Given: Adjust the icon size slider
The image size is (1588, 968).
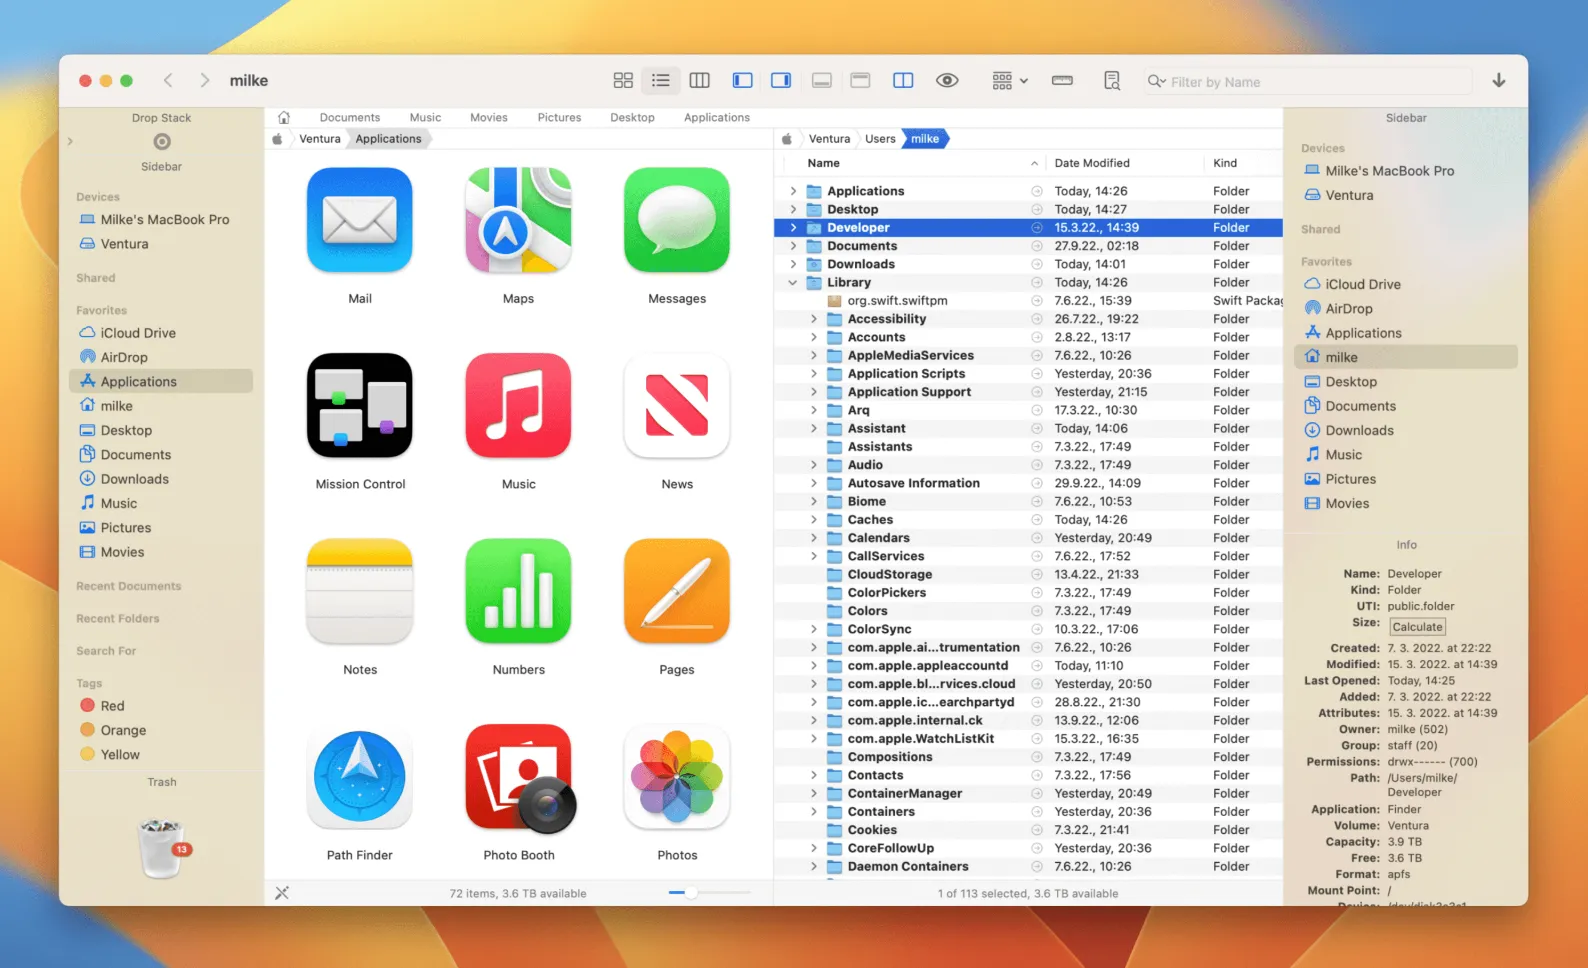Looking at the screenshot, I should point(691,892).
